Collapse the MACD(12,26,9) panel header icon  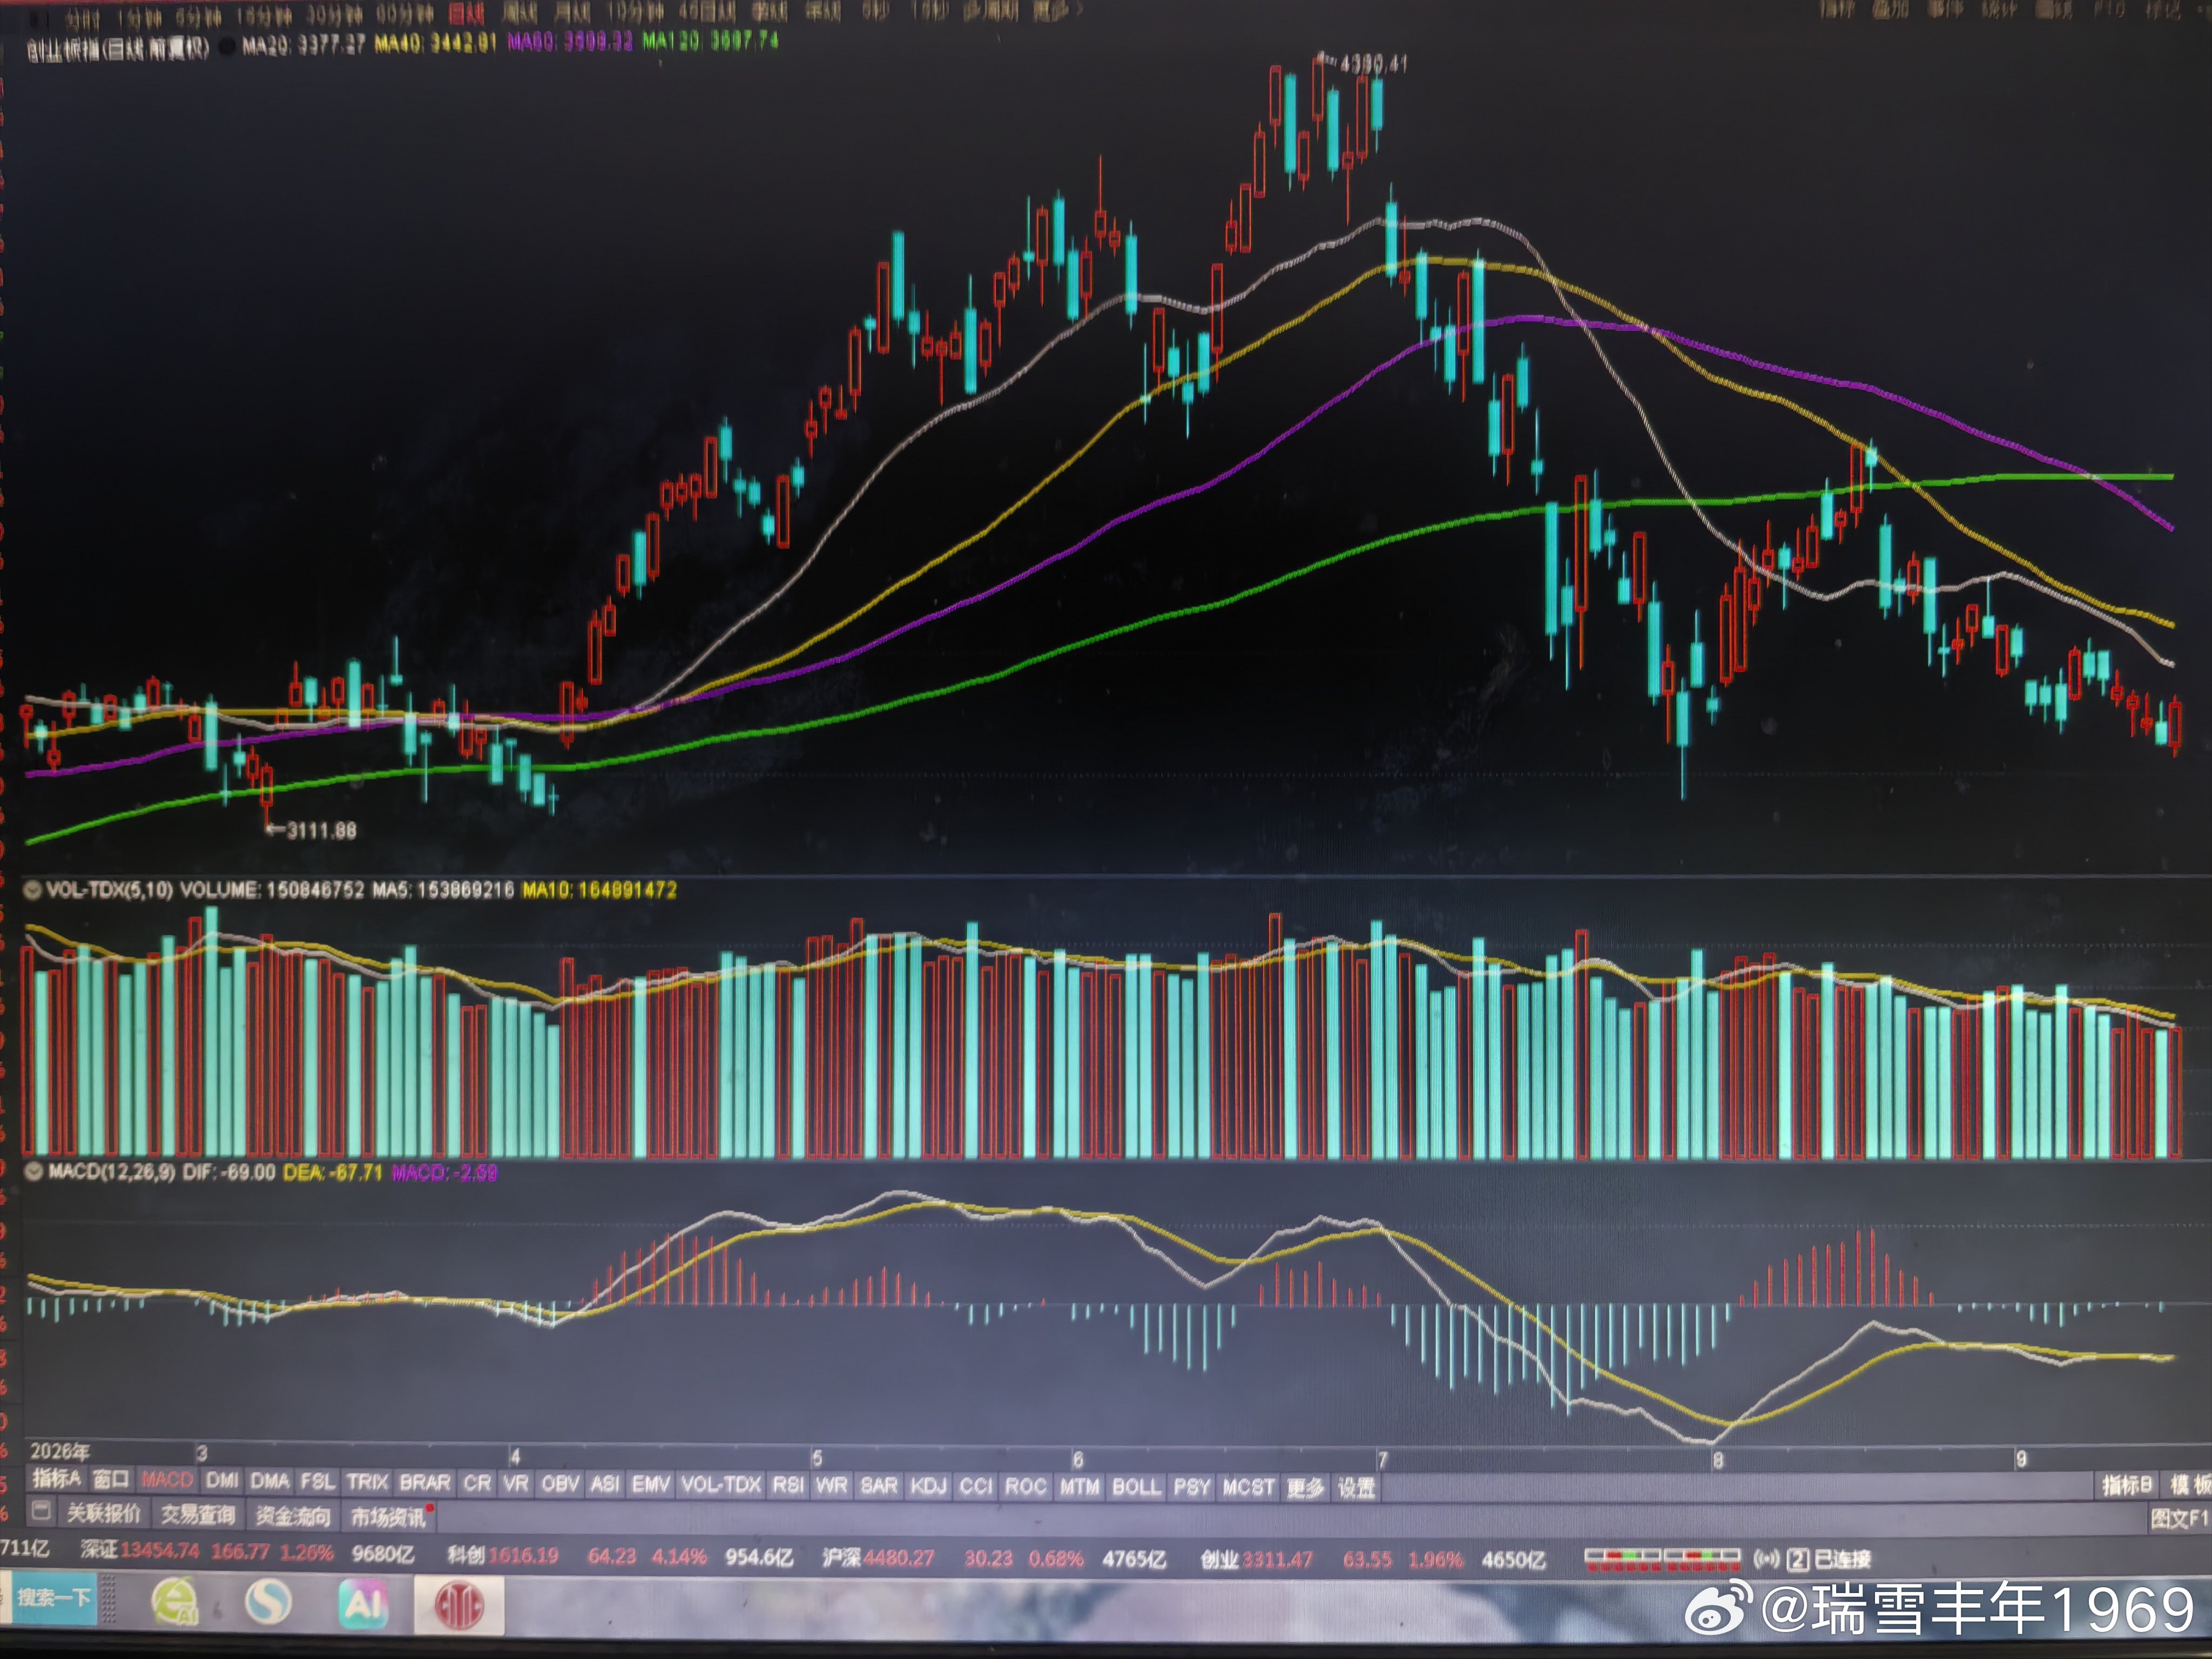(35, 1171)
